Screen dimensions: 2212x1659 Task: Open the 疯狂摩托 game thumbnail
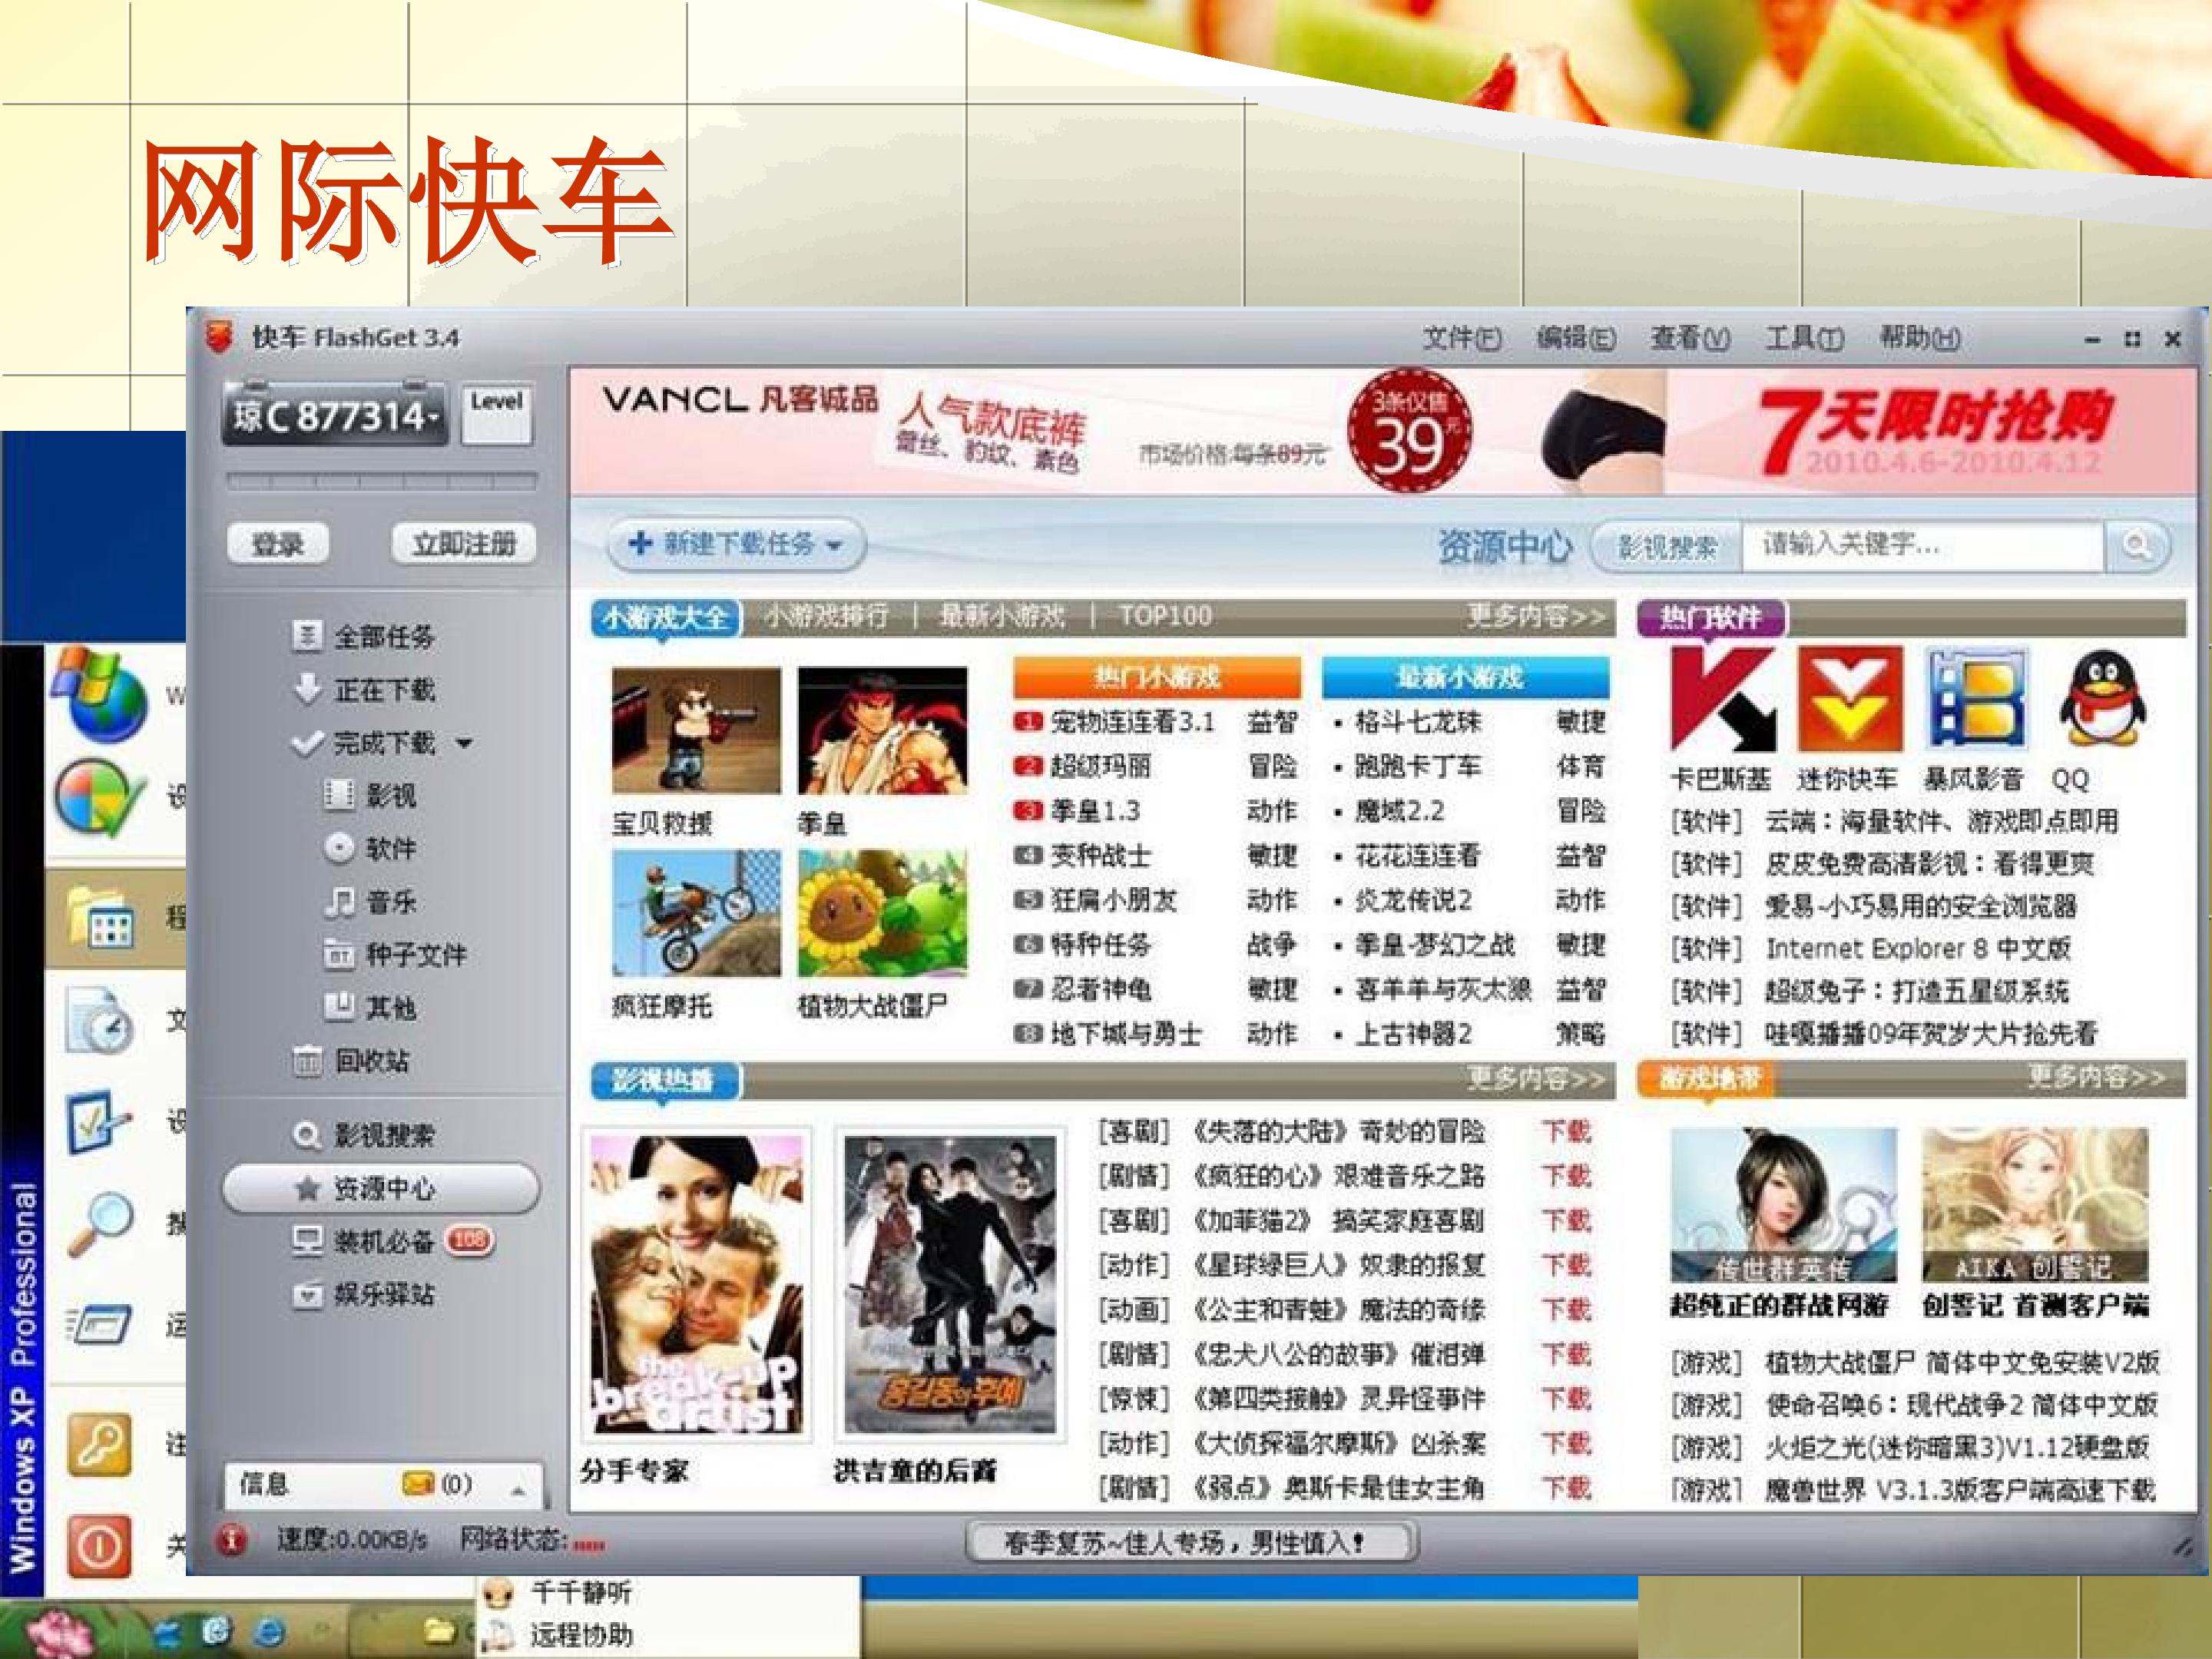click(x=696, y=913)
